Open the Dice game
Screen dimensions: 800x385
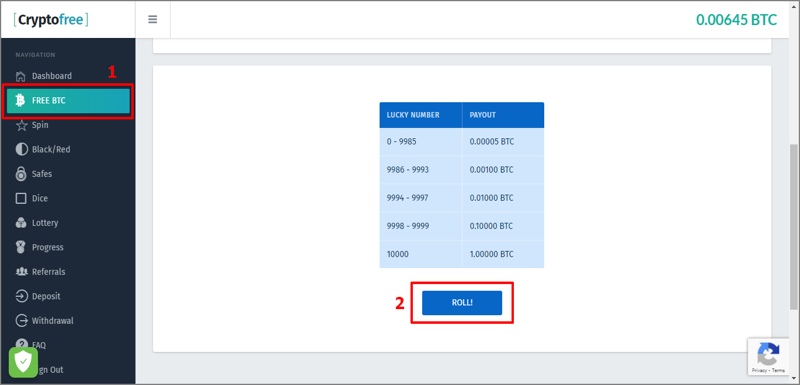pyautogui.click(x=67, y=198)
